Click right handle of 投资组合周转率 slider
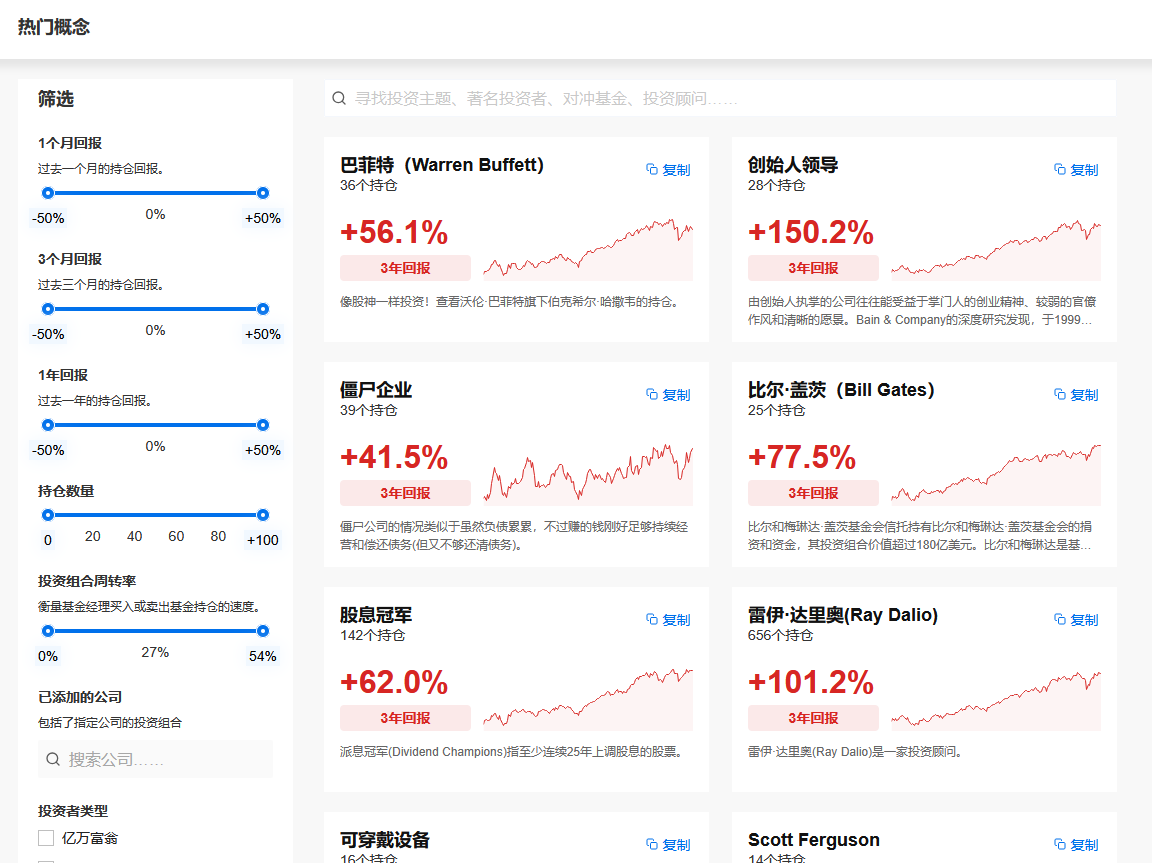The height and width of the screenshot is (863, 1152). coord(262,631)
